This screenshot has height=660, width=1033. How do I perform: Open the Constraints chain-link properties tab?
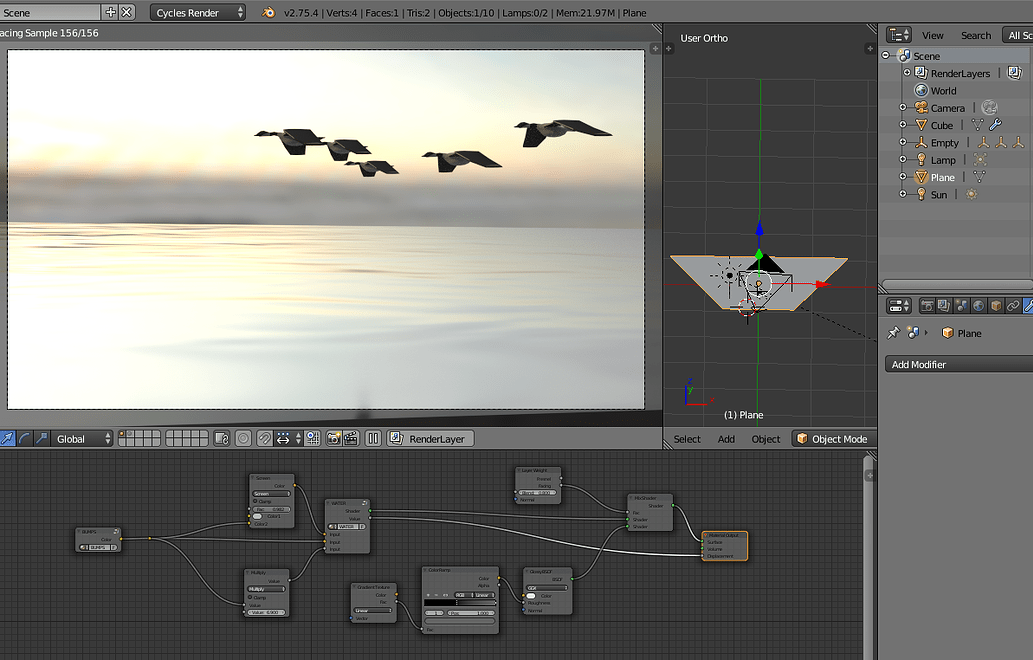(1013, 306)
